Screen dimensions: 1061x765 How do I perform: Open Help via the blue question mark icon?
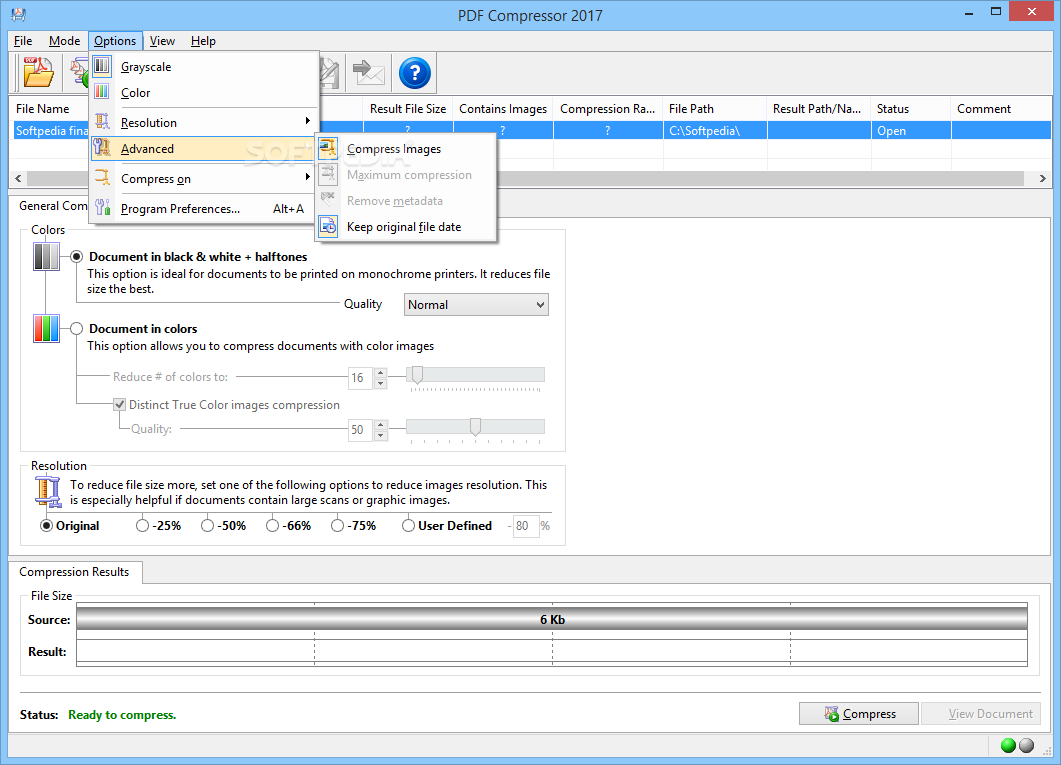pos(414,72)
